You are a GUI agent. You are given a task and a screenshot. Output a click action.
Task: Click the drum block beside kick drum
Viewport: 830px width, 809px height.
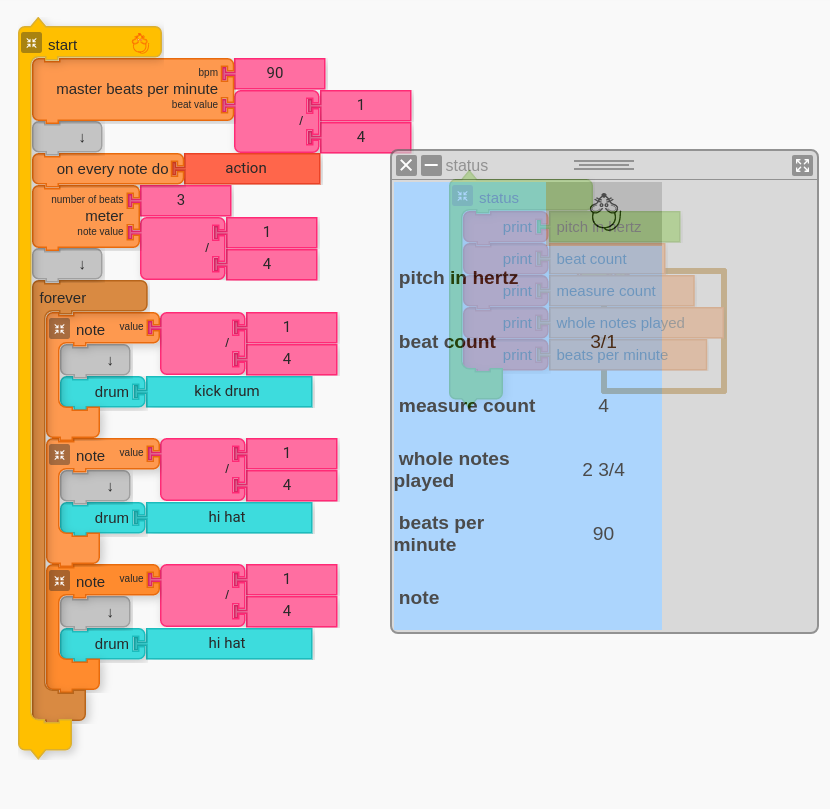click(x=102, y=392)
